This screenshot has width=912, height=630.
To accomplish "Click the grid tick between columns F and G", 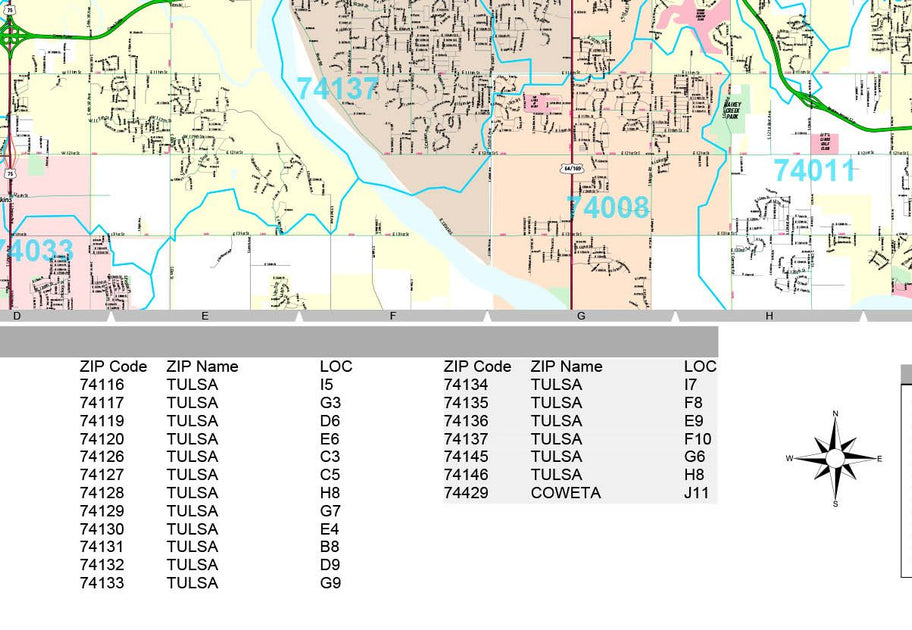I will click(x=487, y=317).
